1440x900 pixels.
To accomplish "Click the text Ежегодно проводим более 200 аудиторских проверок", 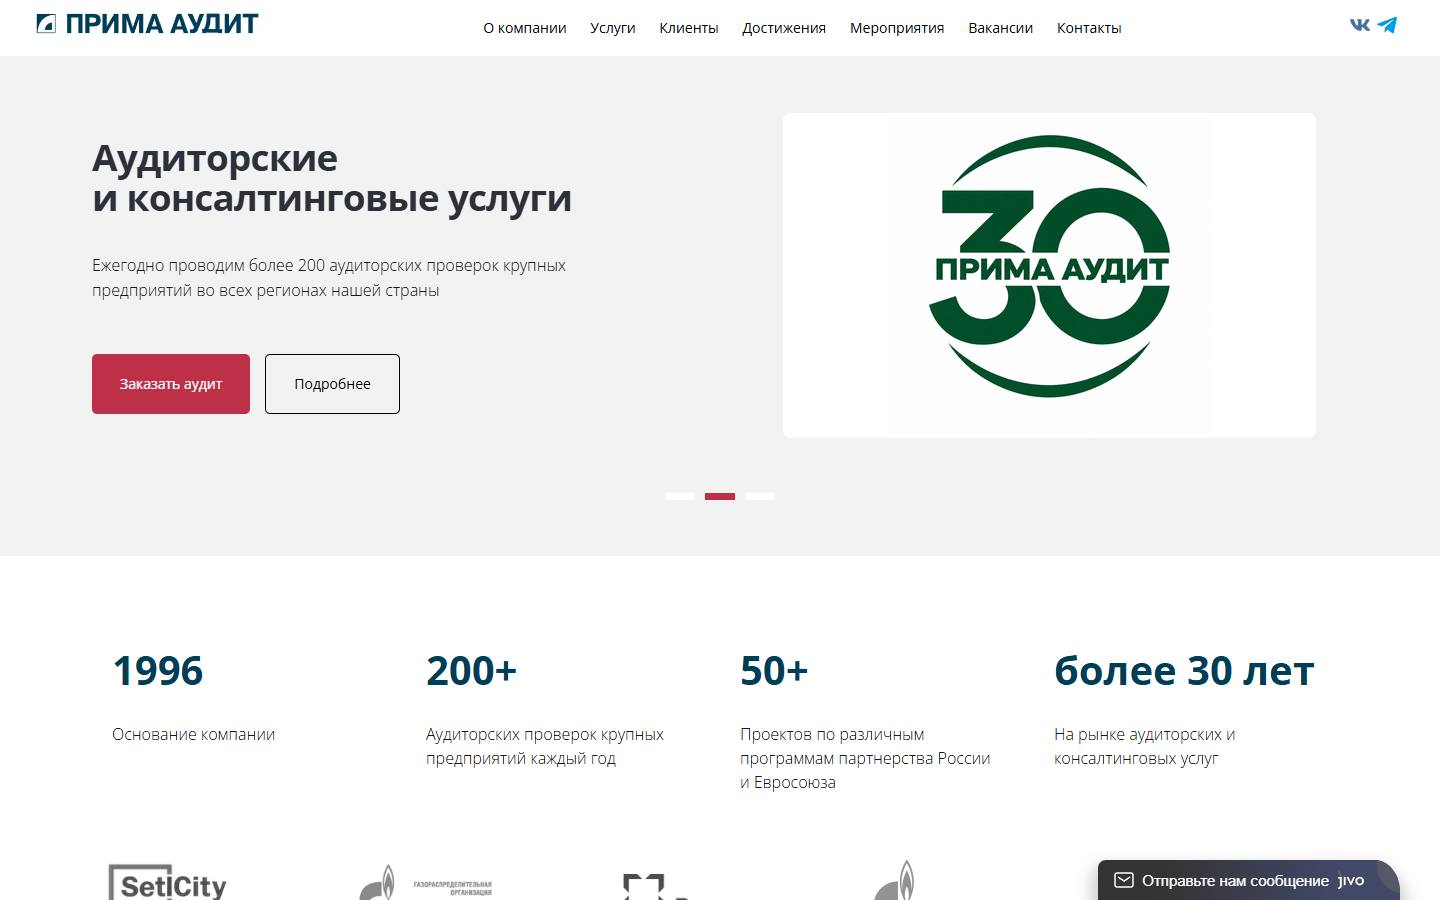I will 329,278.
